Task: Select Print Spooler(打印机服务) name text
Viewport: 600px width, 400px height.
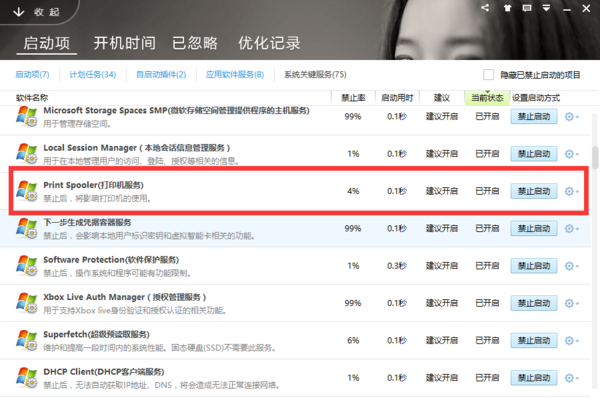Action: point(93,185)
